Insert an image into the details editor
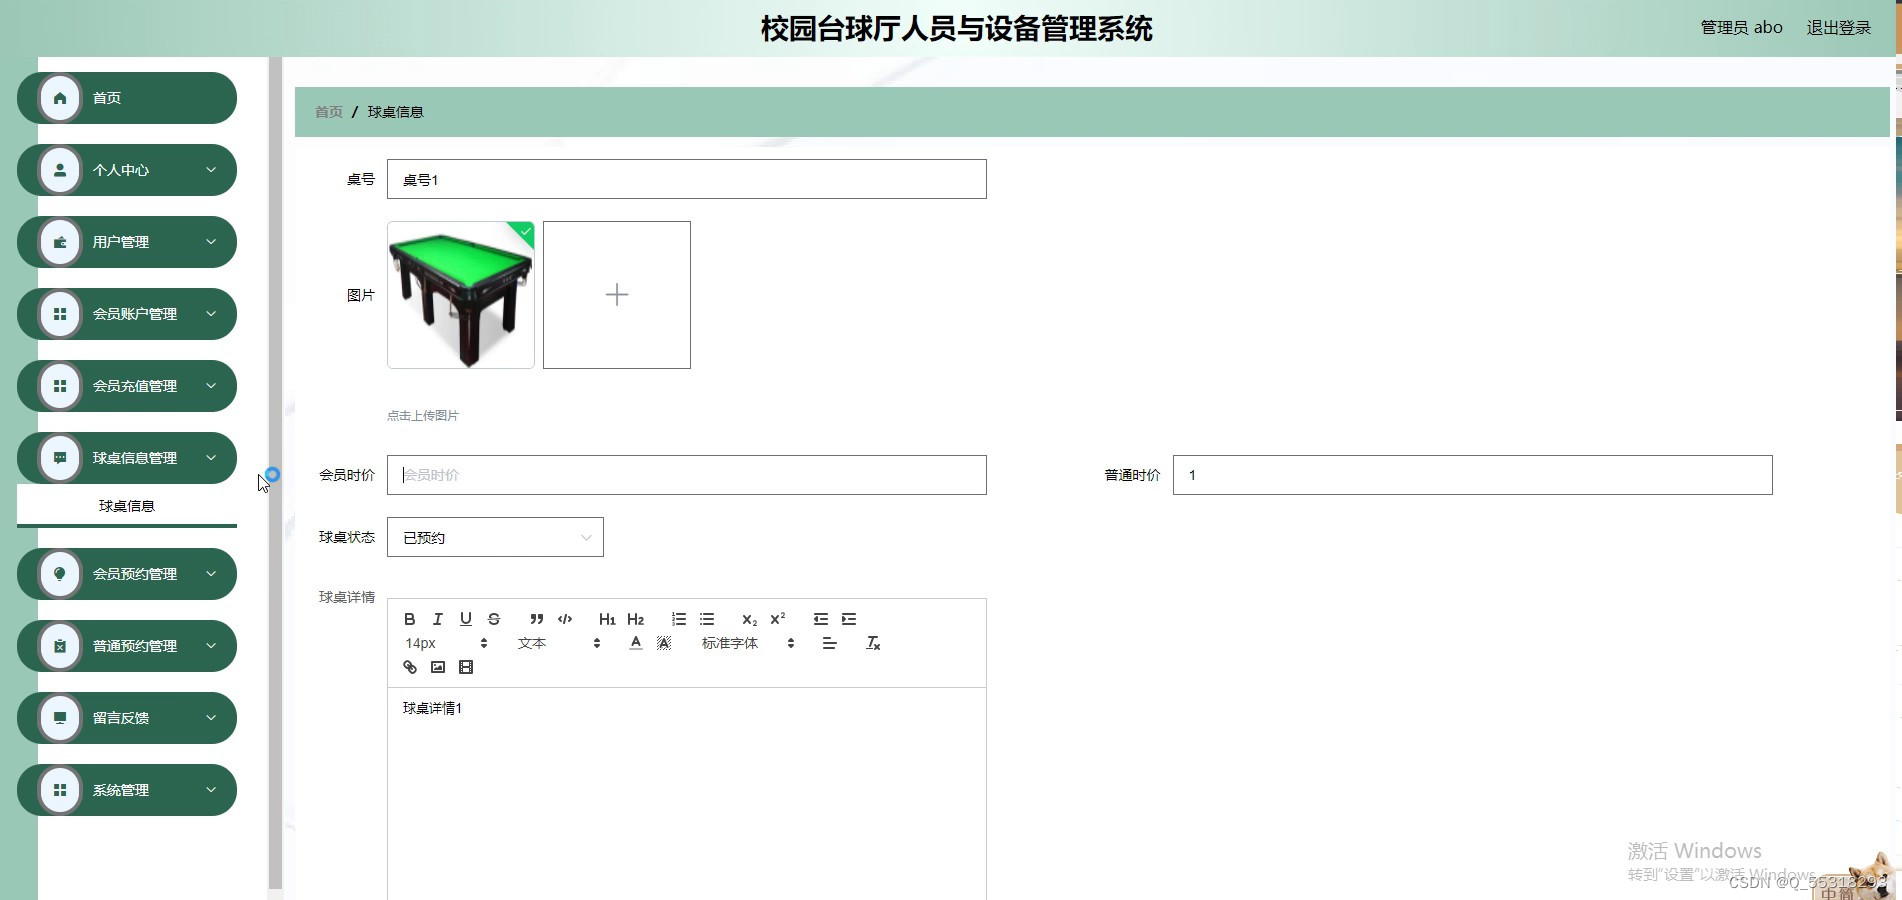1902x900 pixels. pyautogui.click(x=437, y=666)
